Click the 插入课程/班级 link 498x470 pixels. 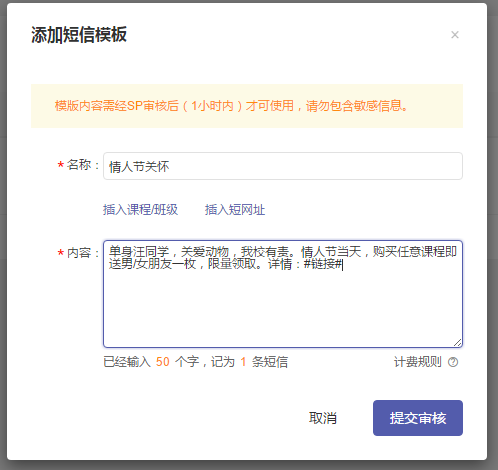[140, 210]
